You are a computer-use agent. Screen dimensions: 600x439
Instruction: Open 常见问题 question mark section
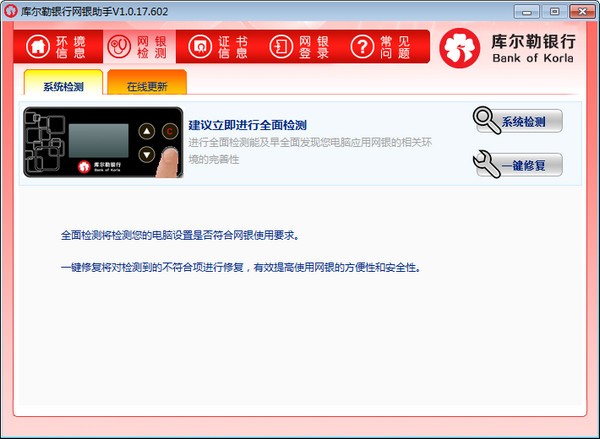point(381,47)
